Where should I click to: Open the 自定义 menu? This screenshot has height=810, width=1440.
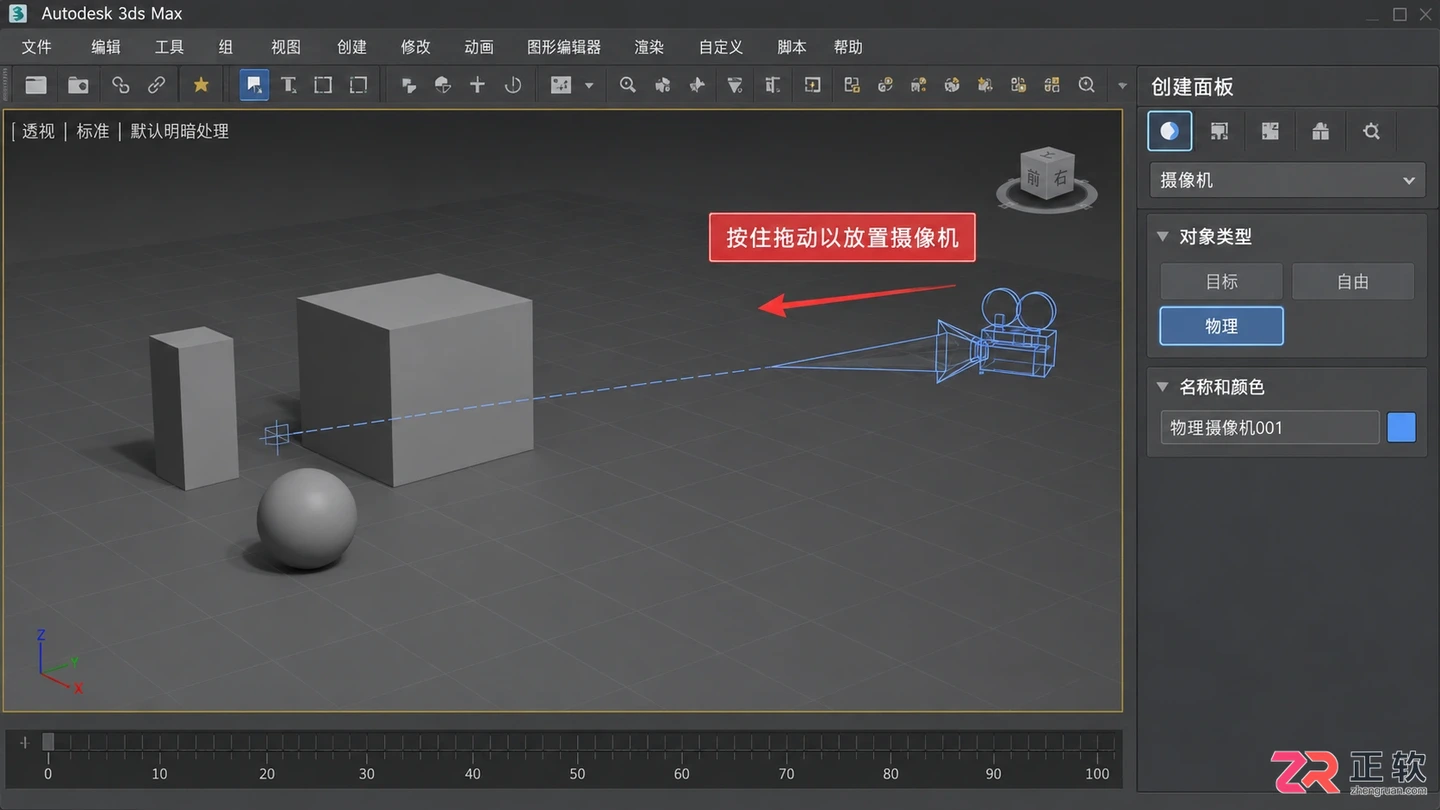coord(721,47)
